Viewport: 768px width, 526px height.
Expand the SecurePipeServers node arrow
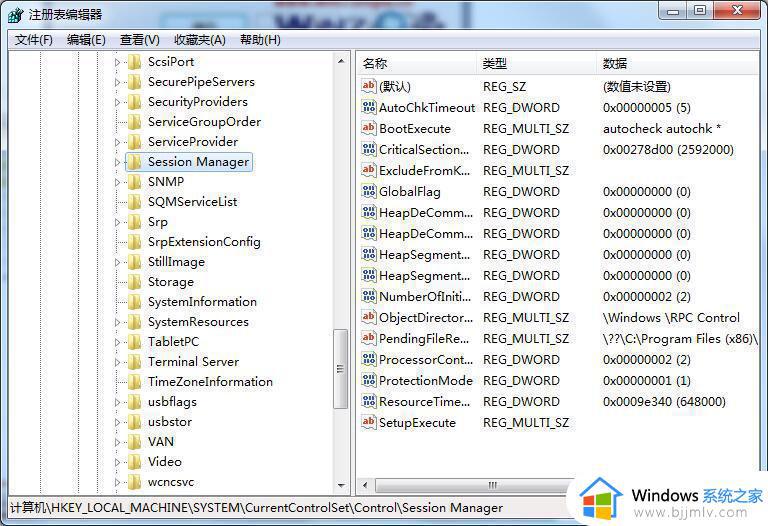117,82
